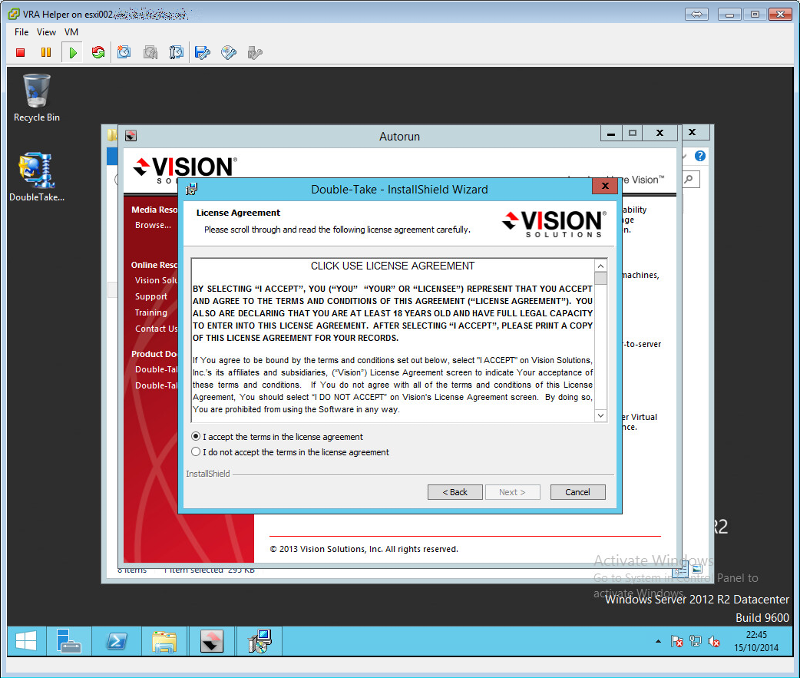The width and height of the screenshot is (800, 678).
Task: Switch to the InstallShield installer taskbar icon
Action: (x=260, y=641)
